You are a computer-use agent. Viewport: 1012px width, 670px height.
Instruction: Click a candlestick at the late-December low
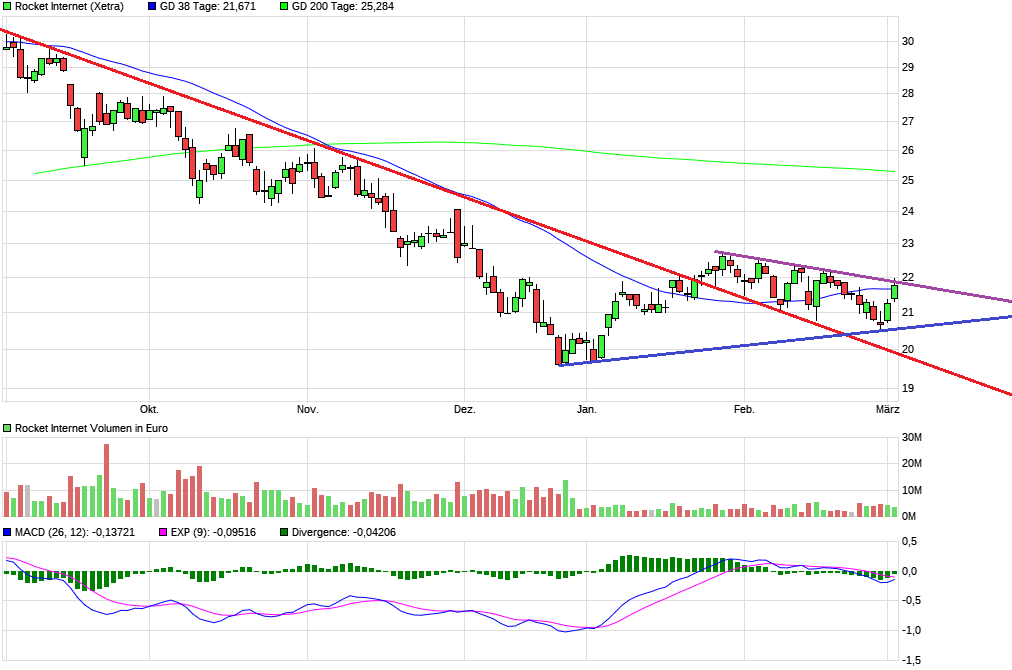tap(560, 352)
